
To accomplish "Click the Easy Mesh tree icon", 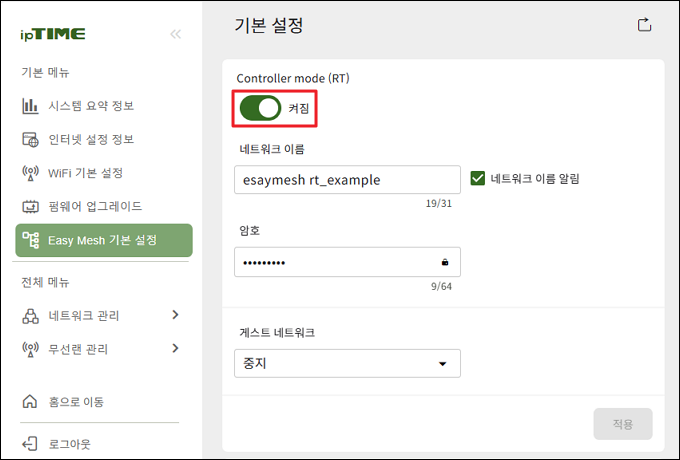I will coord(31,240).
